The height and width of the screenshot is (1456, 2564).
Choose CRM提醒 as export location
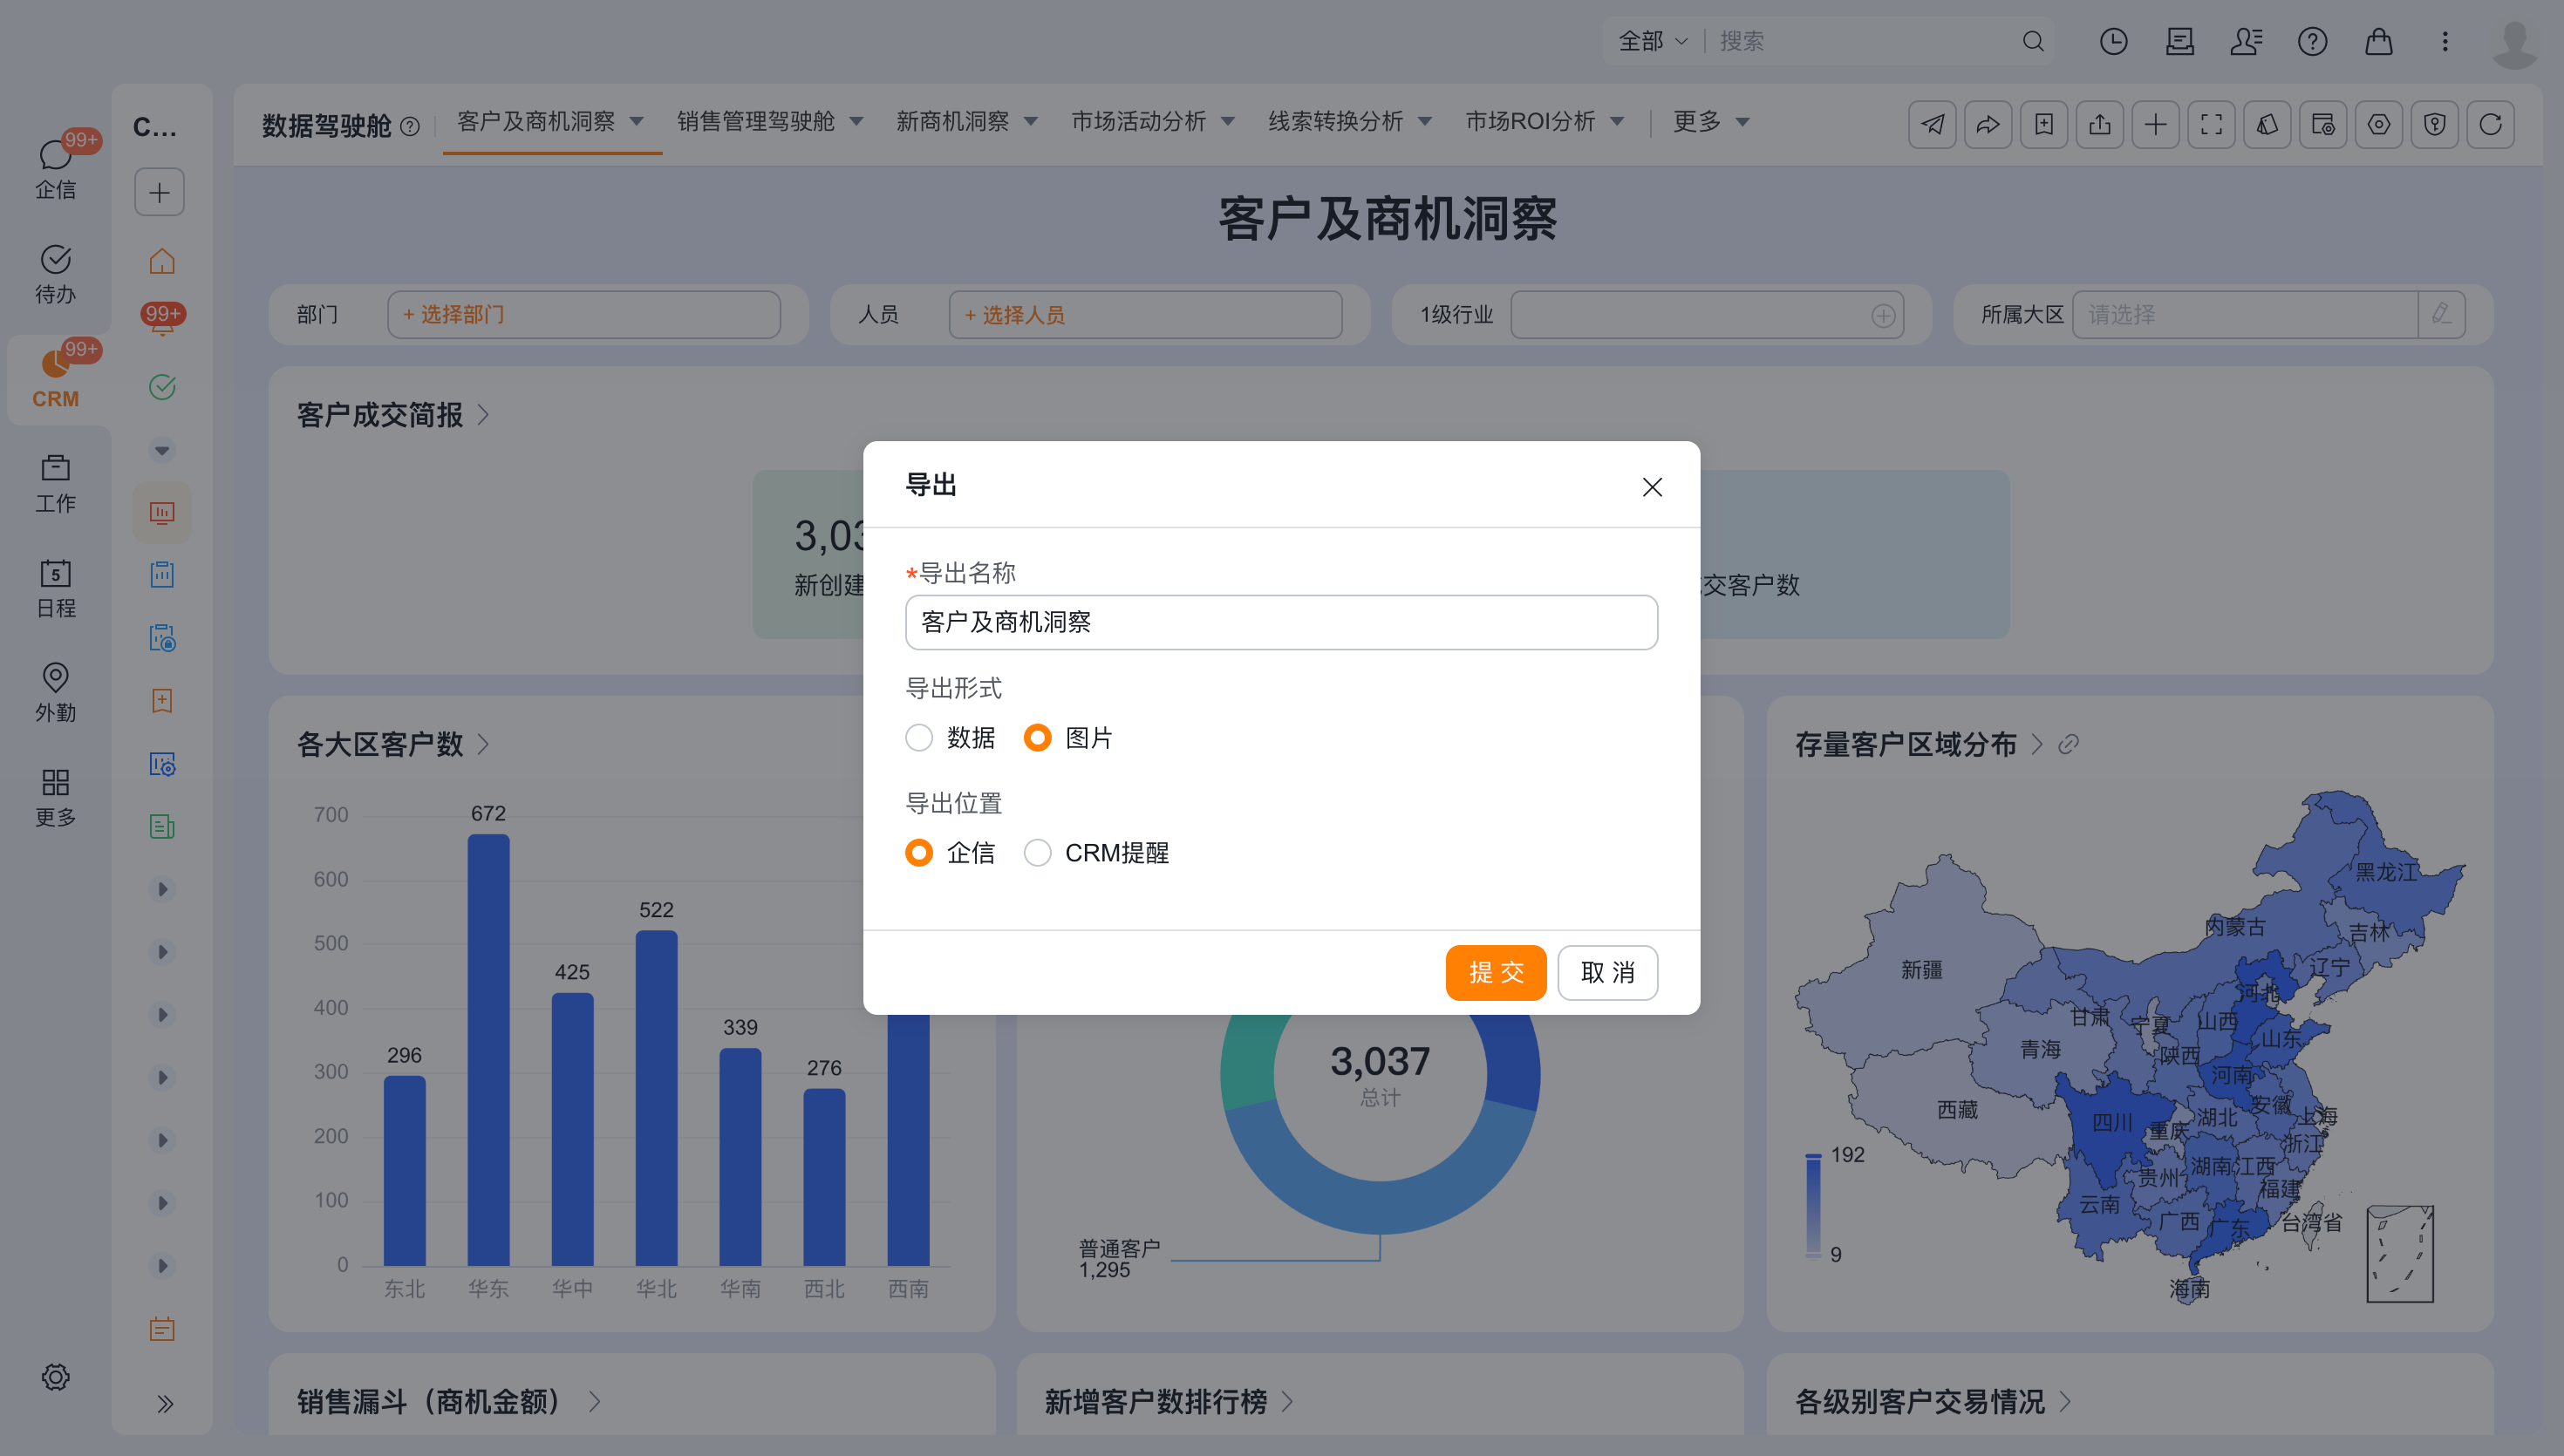1037,853
